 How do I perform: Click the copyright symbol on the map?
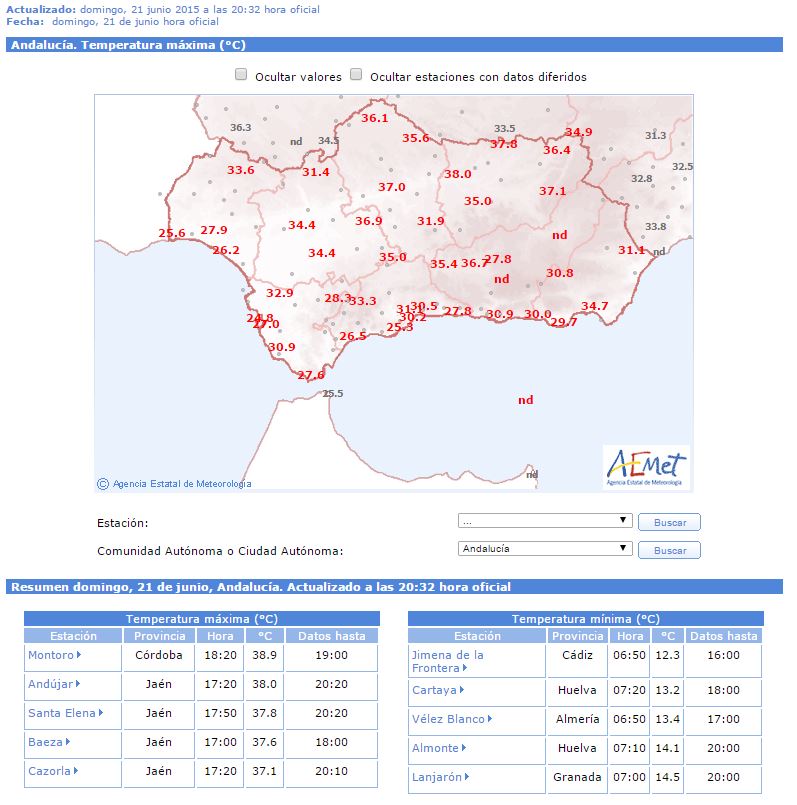point(103,484)
